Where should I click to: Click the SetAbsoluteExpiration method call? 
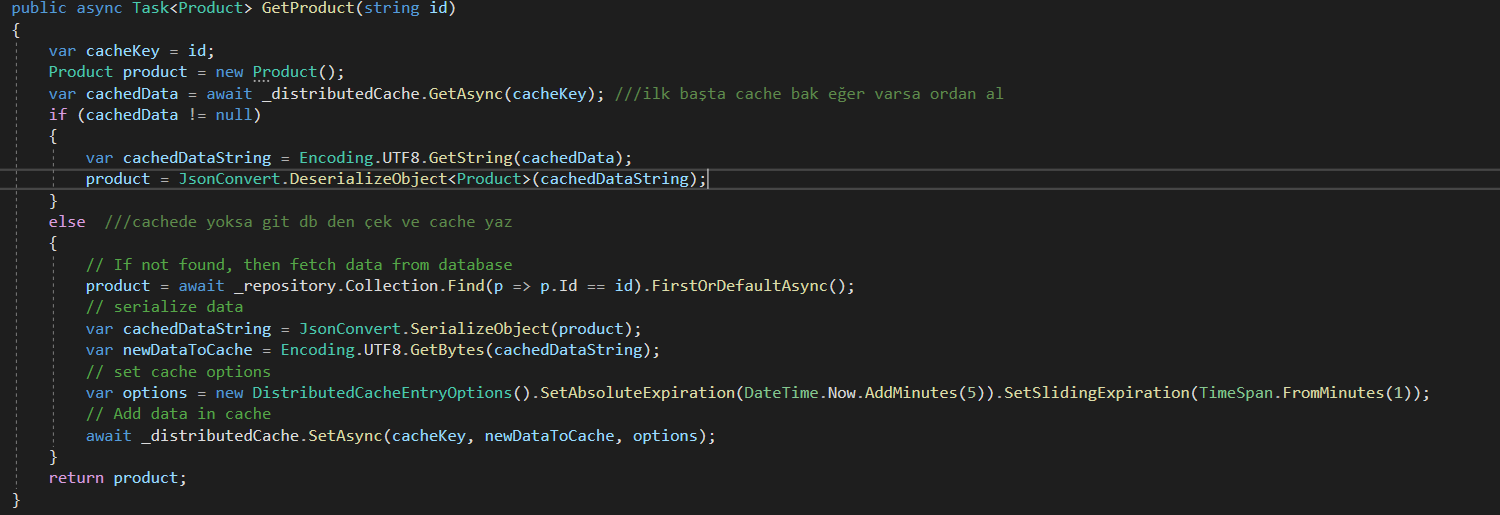point(636,393)
